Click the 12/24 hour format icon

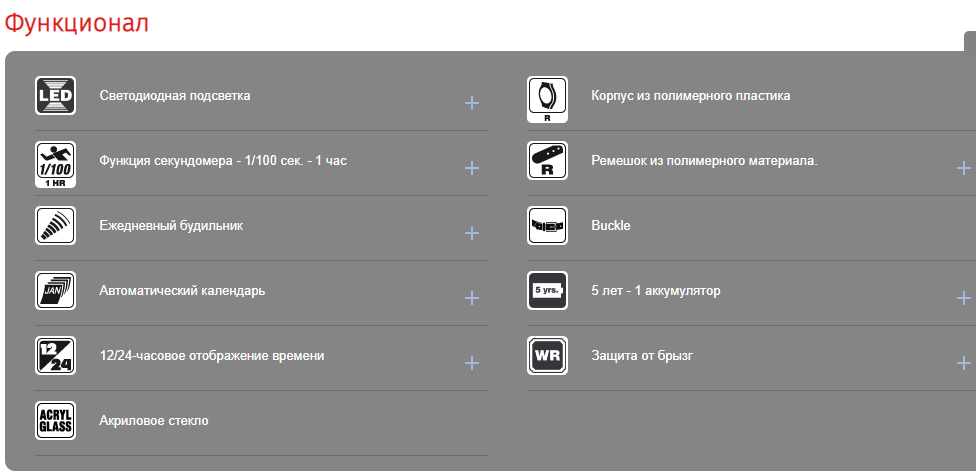point(55,356)
